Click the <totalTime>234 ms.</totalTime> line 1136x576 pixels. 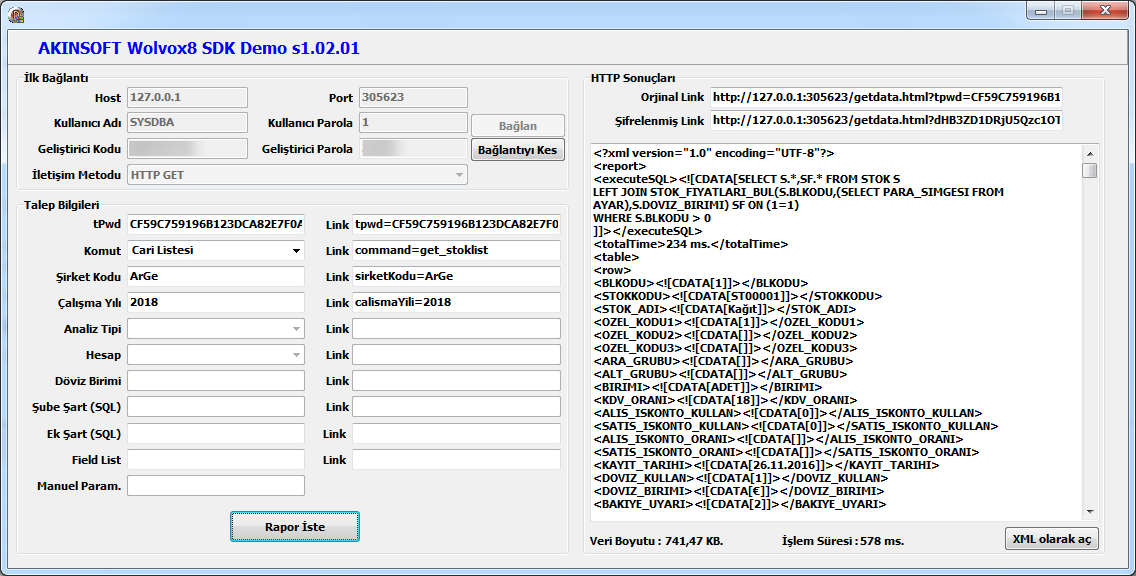tap(690, 245)
